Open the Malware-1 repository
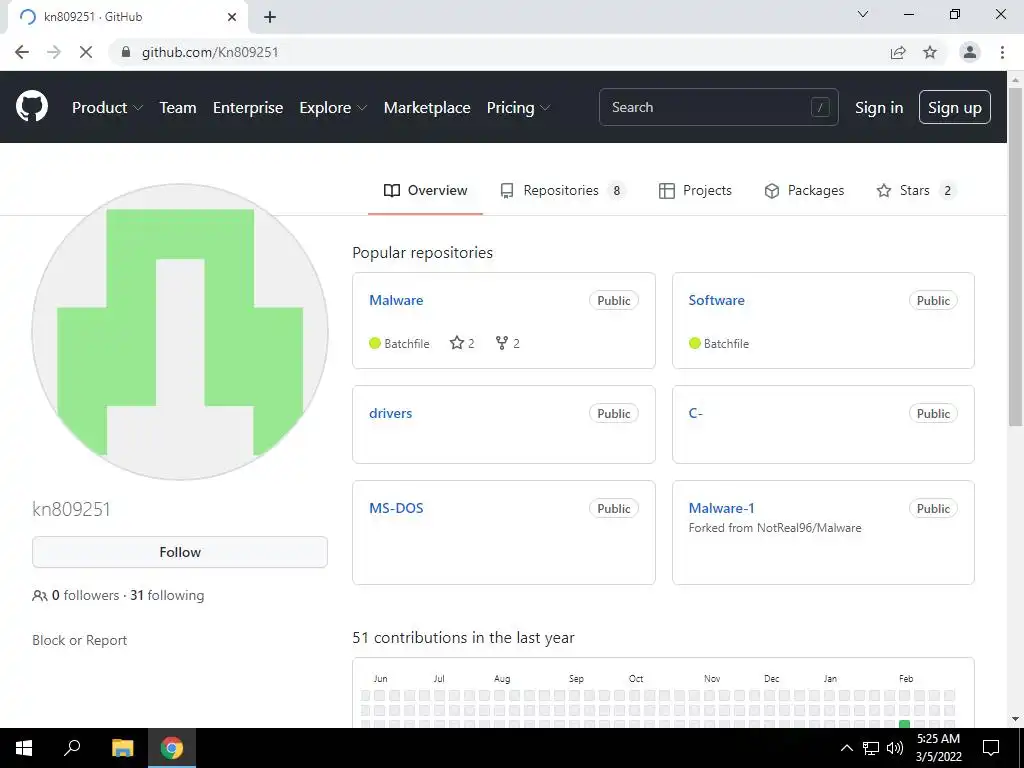 pos(722,508)
